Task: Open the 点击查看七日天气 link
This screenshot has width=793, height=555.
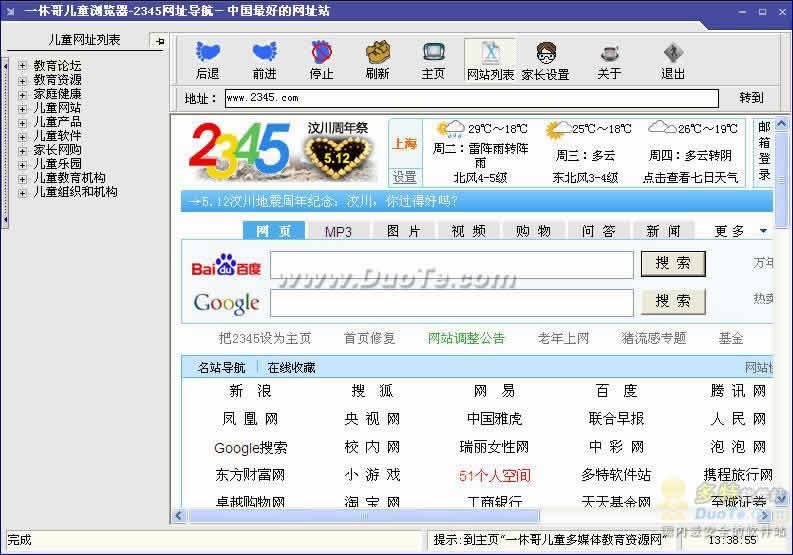Action: [x=690, y=178]
